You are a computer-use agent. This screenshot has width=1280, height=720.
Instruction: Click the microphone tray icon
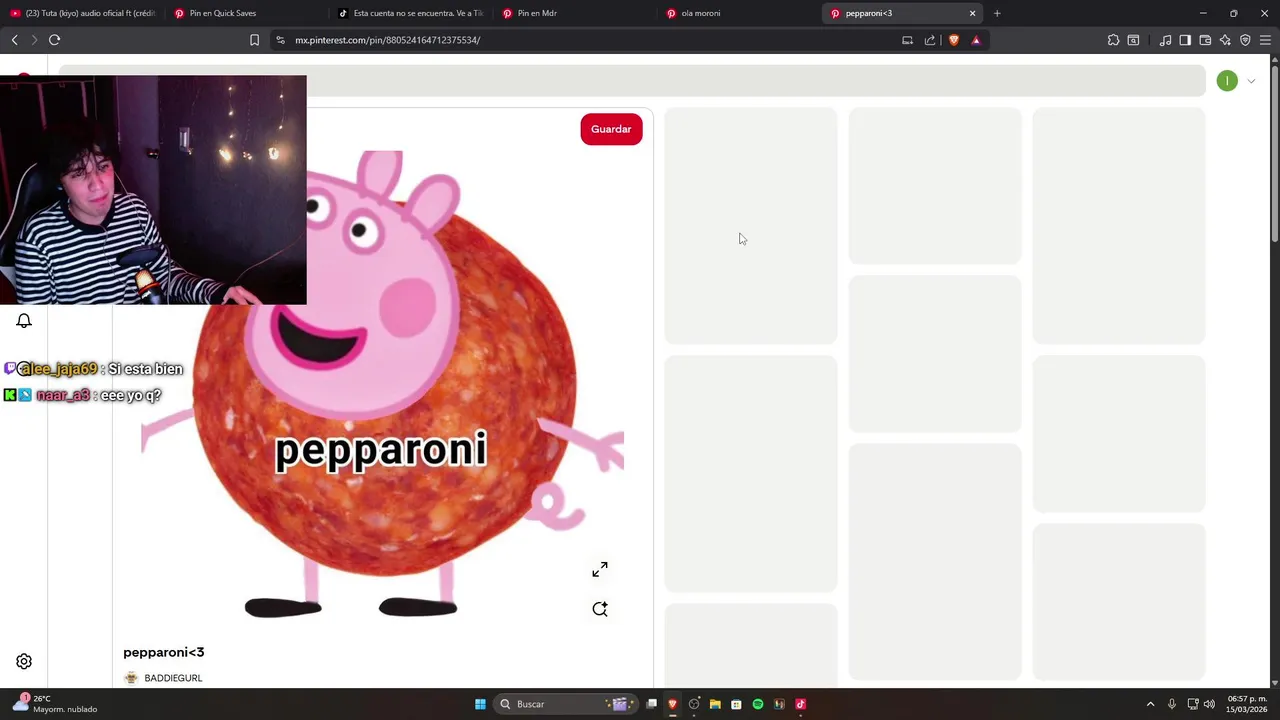[1171, 704]
